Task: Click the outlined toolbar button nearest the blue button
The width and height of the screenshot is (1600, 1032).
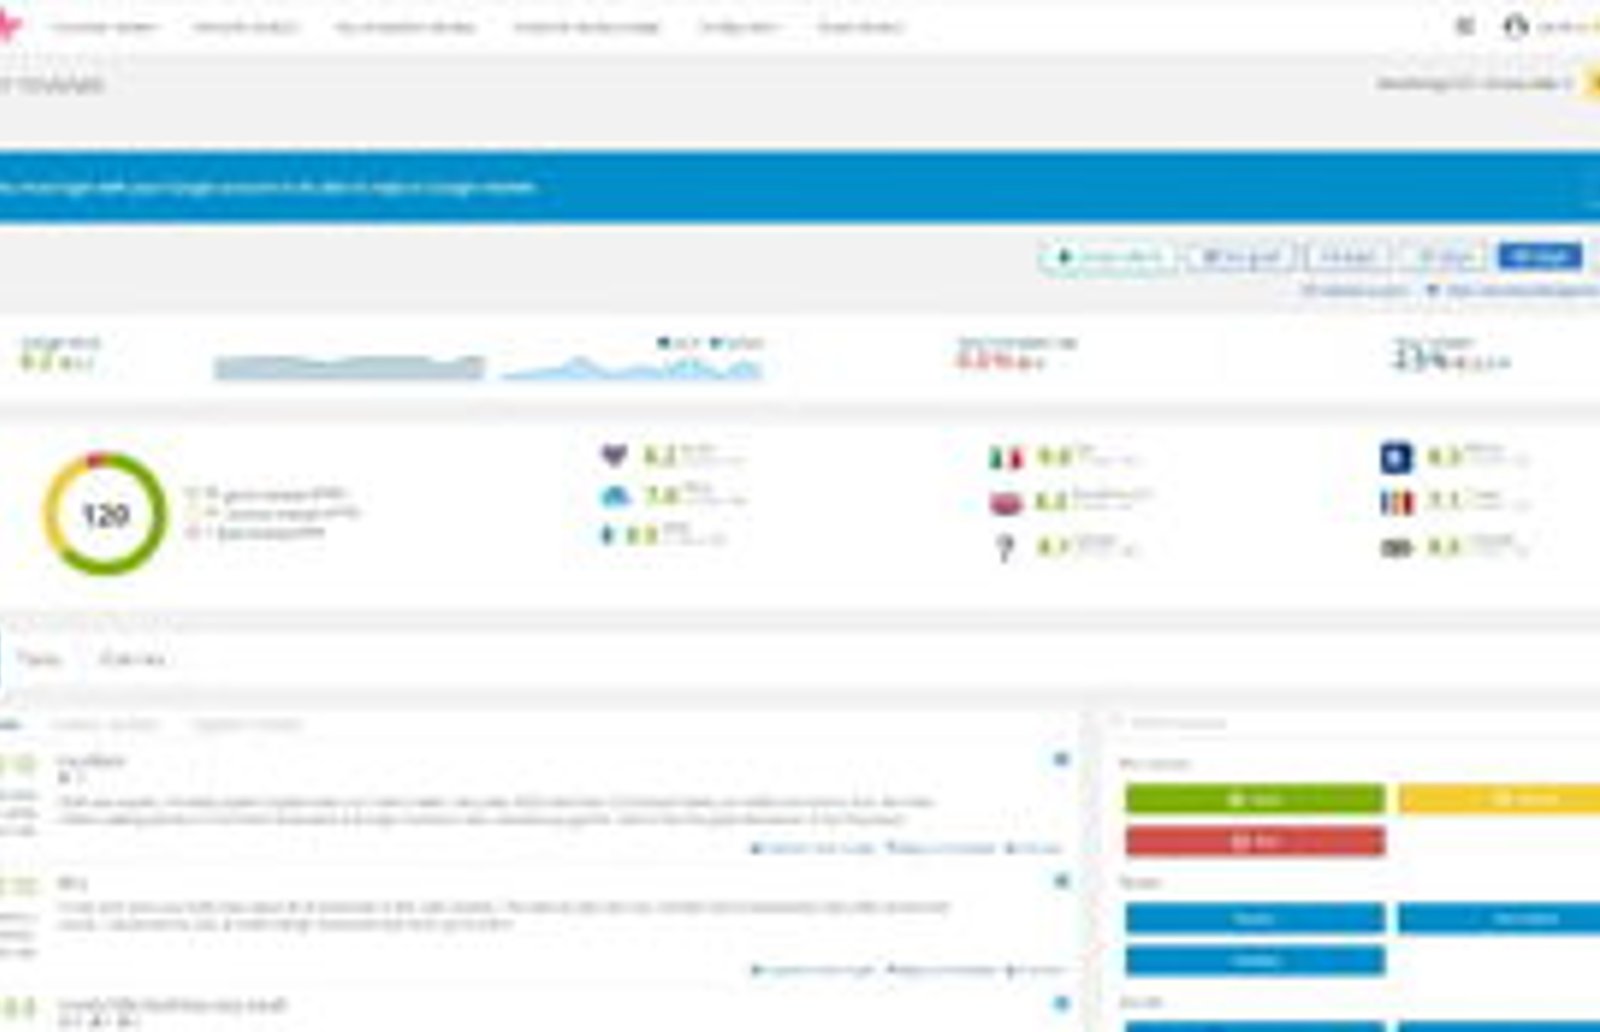Action: (1444, 258)
